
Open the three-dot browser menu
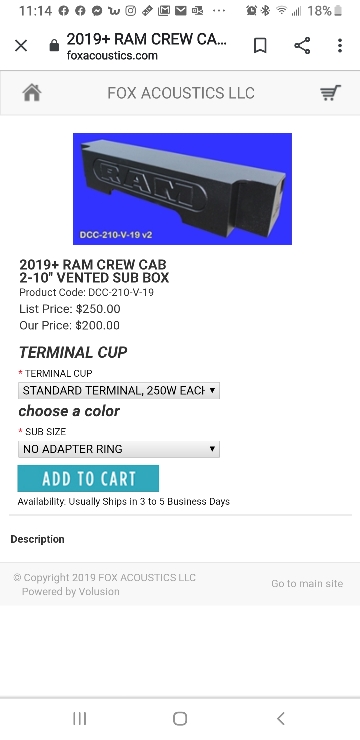[x=340, y=46]
